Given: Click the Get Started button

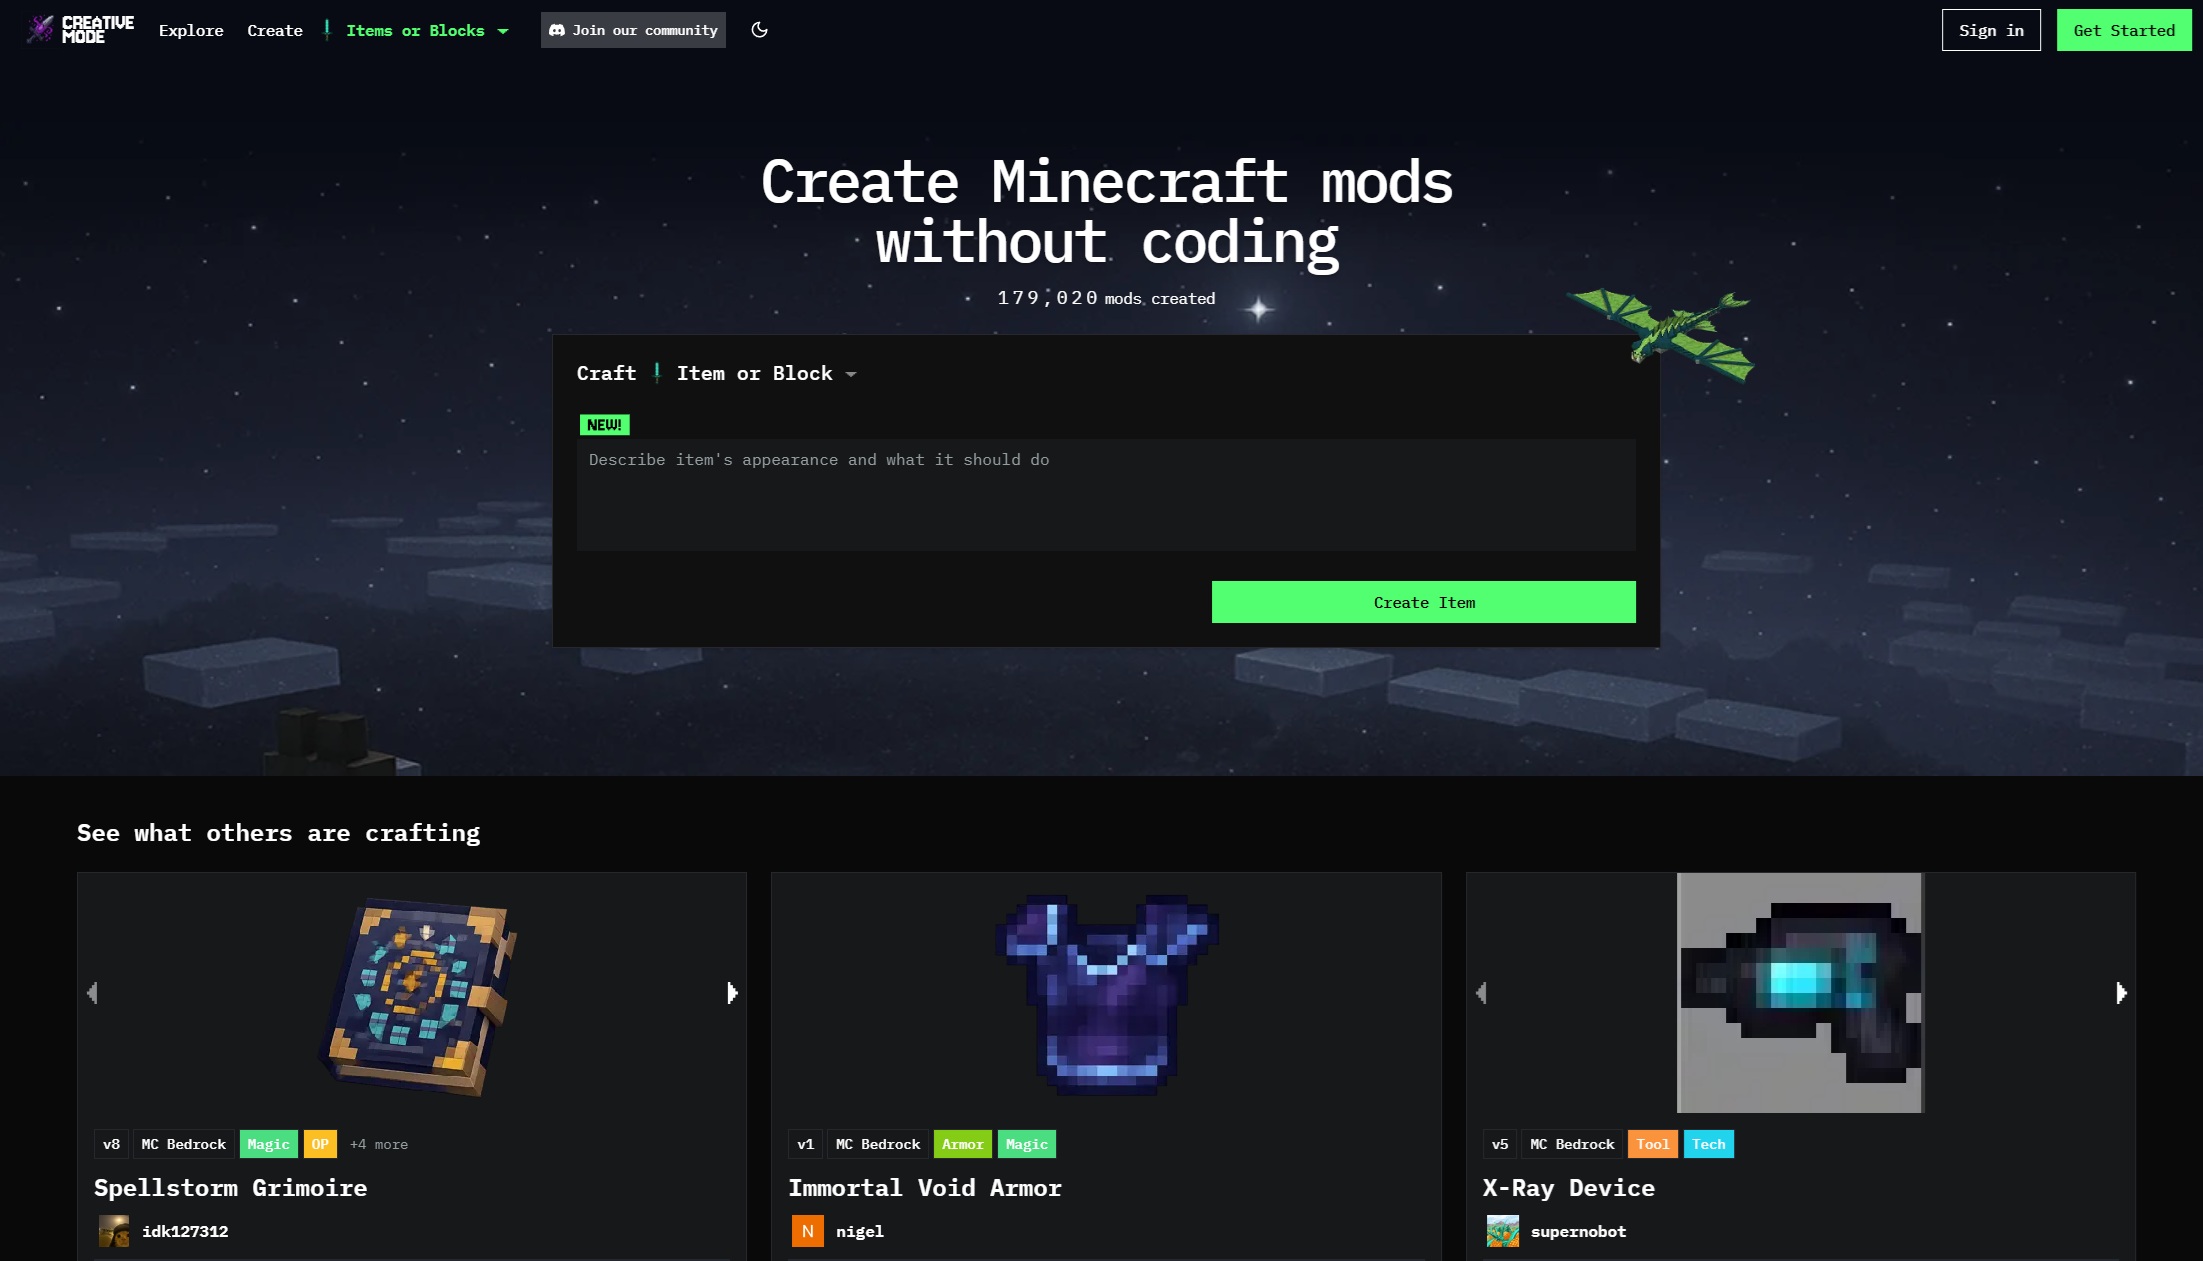Looking at the screenshot, I should (x=2123, y=31).
